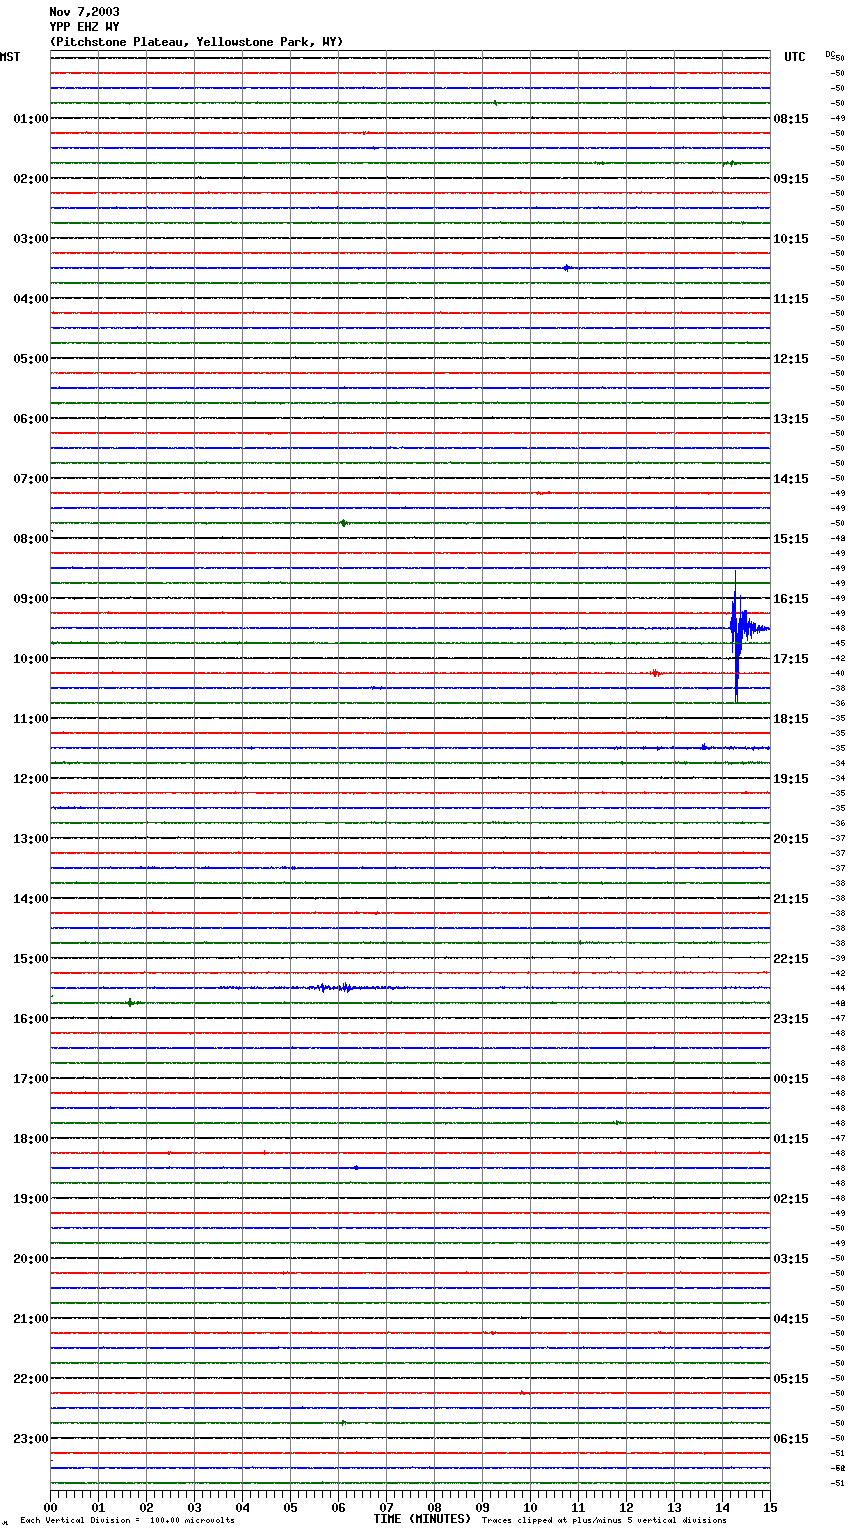Click the 19:15 UTC time label
This screenshot has width=850, height=1534.
coord(791,779)
